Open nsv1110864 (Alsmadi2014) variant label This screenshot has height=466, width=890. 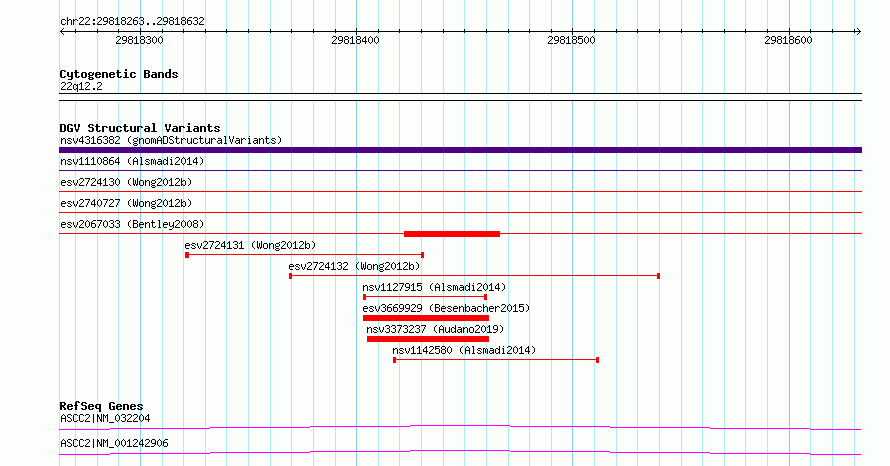click(x=132, y=161)
